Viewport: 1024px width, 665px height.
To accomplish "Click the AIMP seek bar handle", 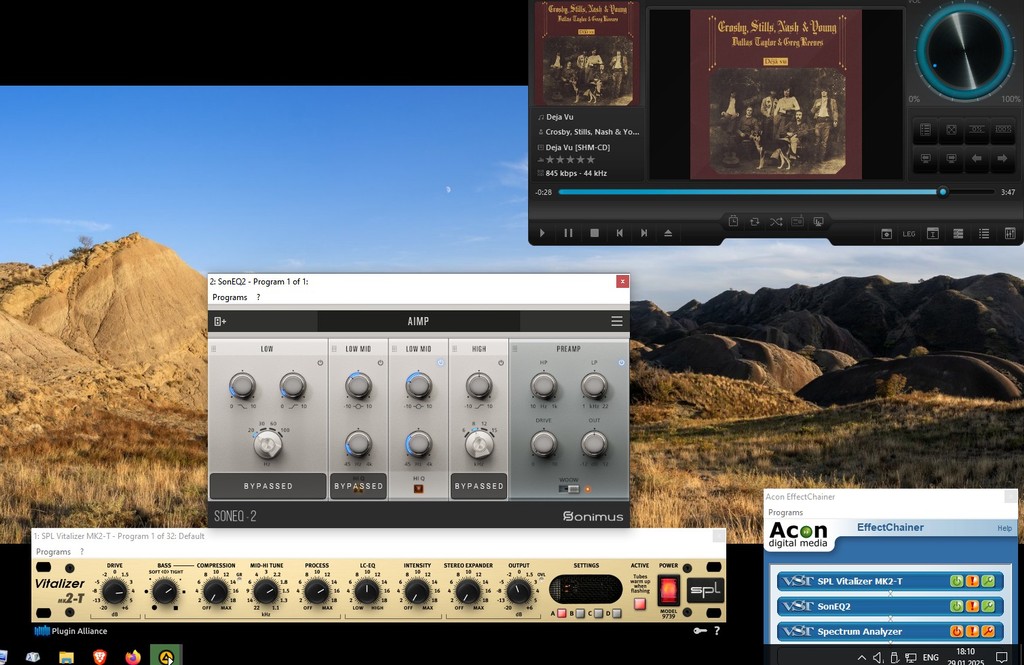I will click(x=942, y=192).
